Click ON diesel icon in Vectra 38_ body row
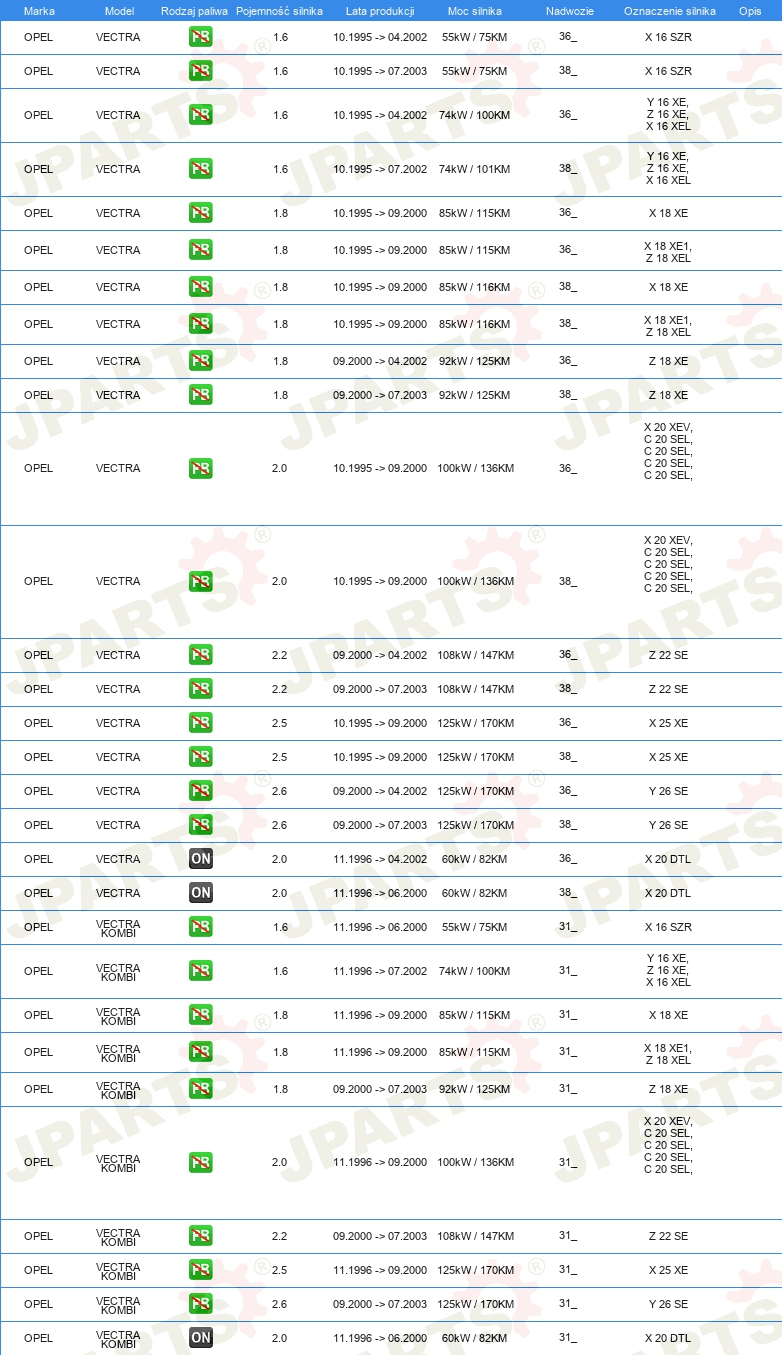The height and width of the screenshot is (1355, 782). (201, 893)
